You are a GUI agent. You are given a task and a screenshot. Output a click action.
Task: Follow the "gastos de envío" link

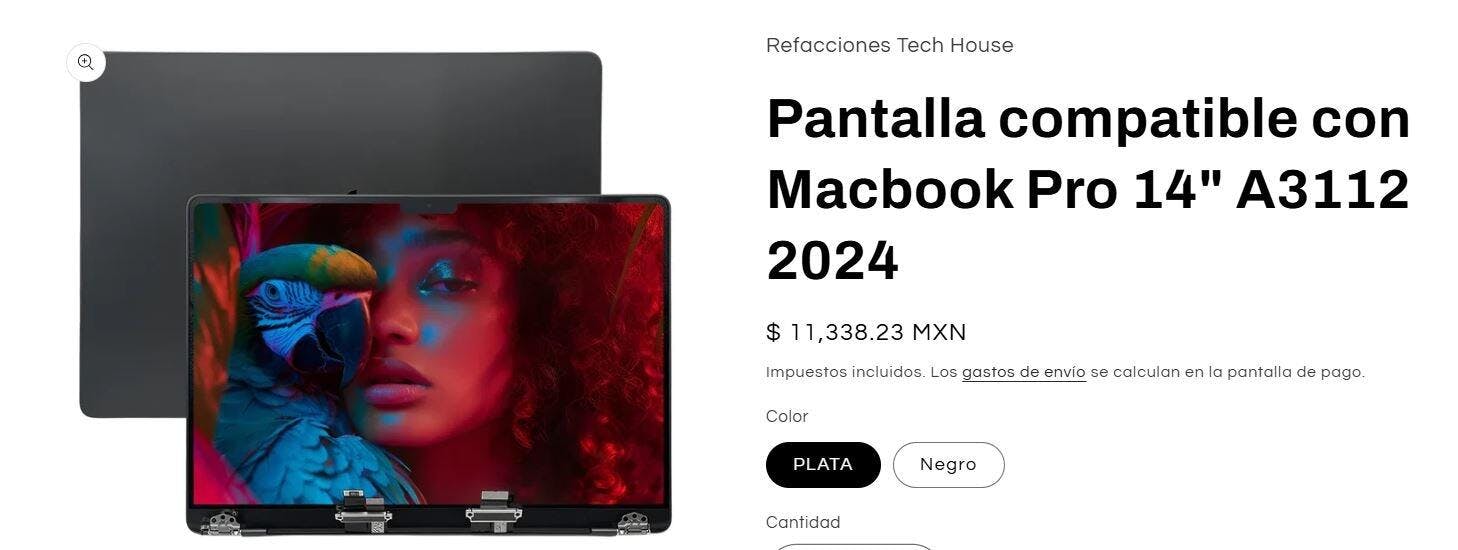click(1023, 372)
